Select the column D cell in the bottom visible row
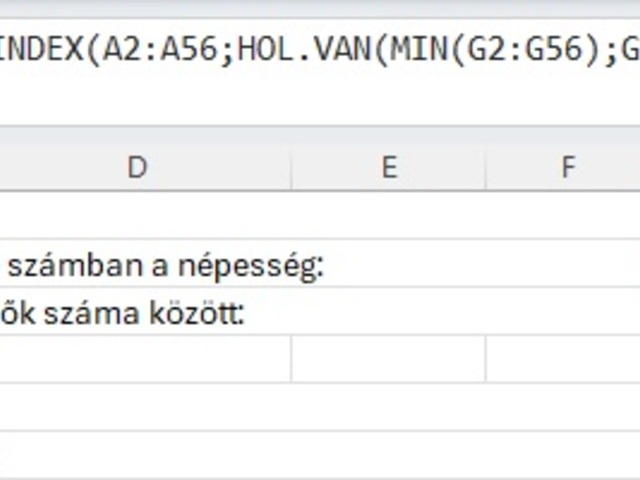Viewport: 640px width, 480px height. (x=145, y=455)
